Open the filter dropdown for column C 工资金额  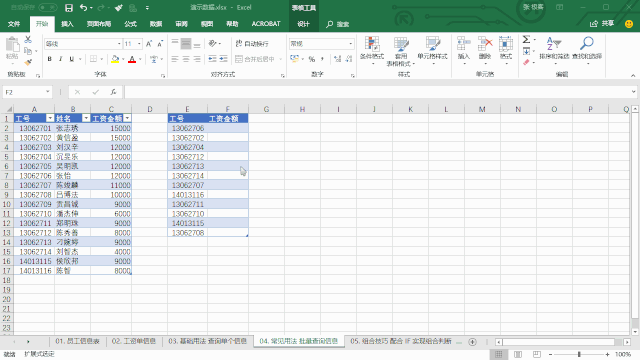click(x=127, y=118)
